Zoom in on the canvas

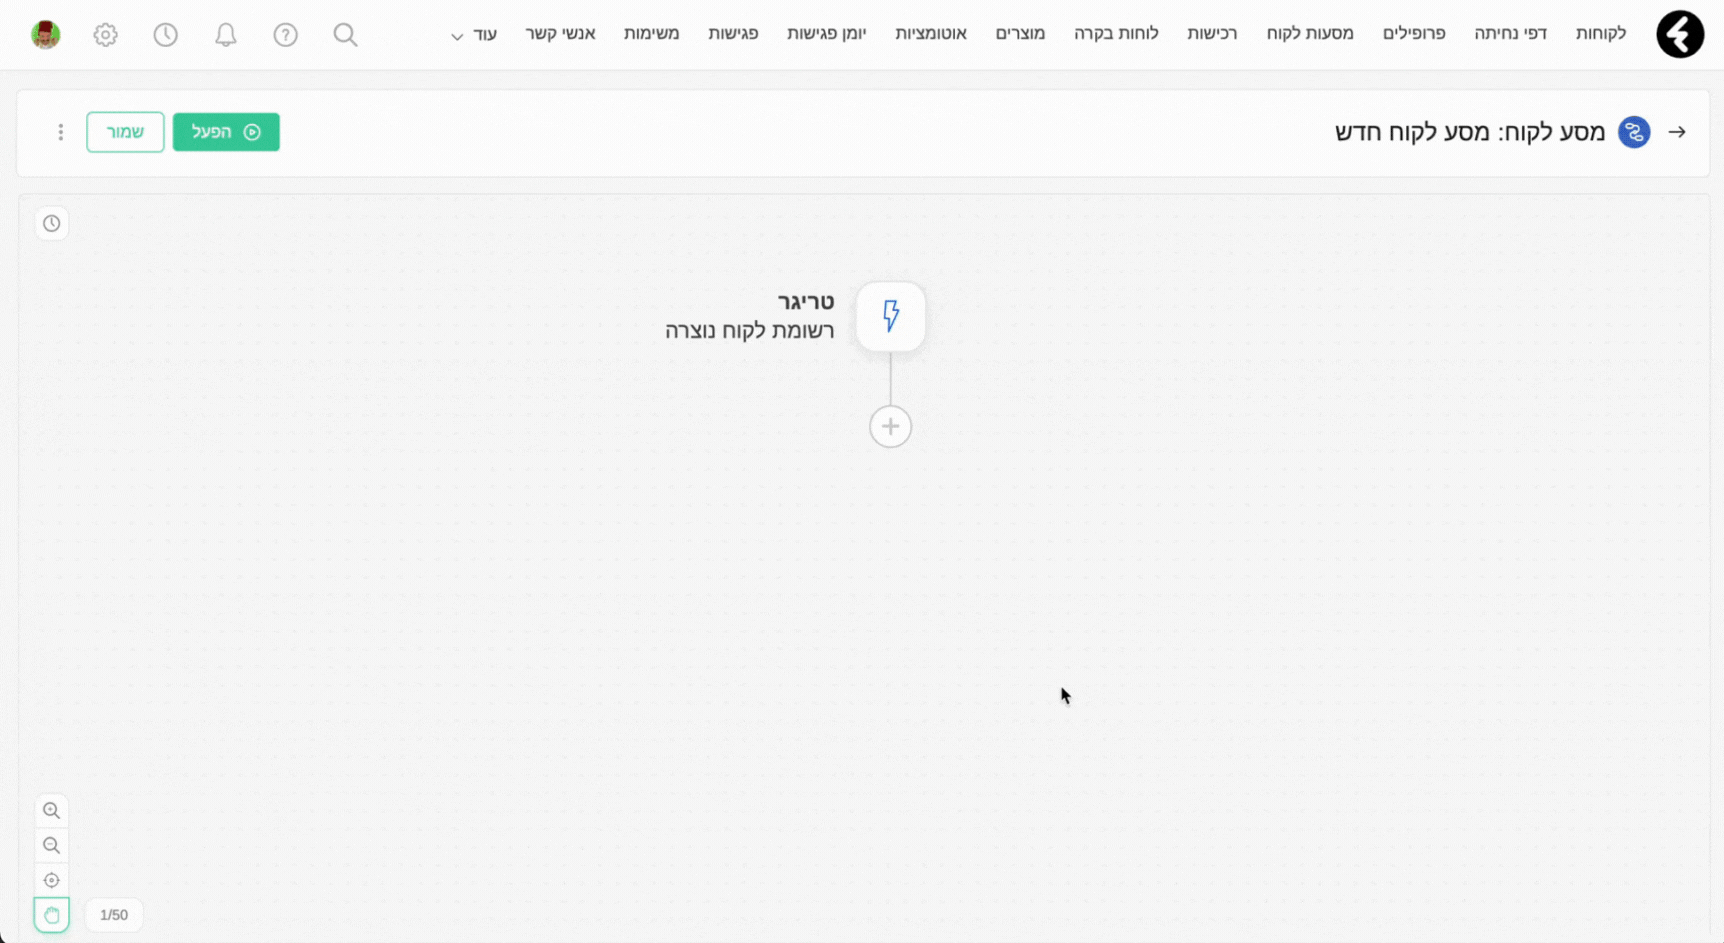pyautogui.click(x=52, y=811)
